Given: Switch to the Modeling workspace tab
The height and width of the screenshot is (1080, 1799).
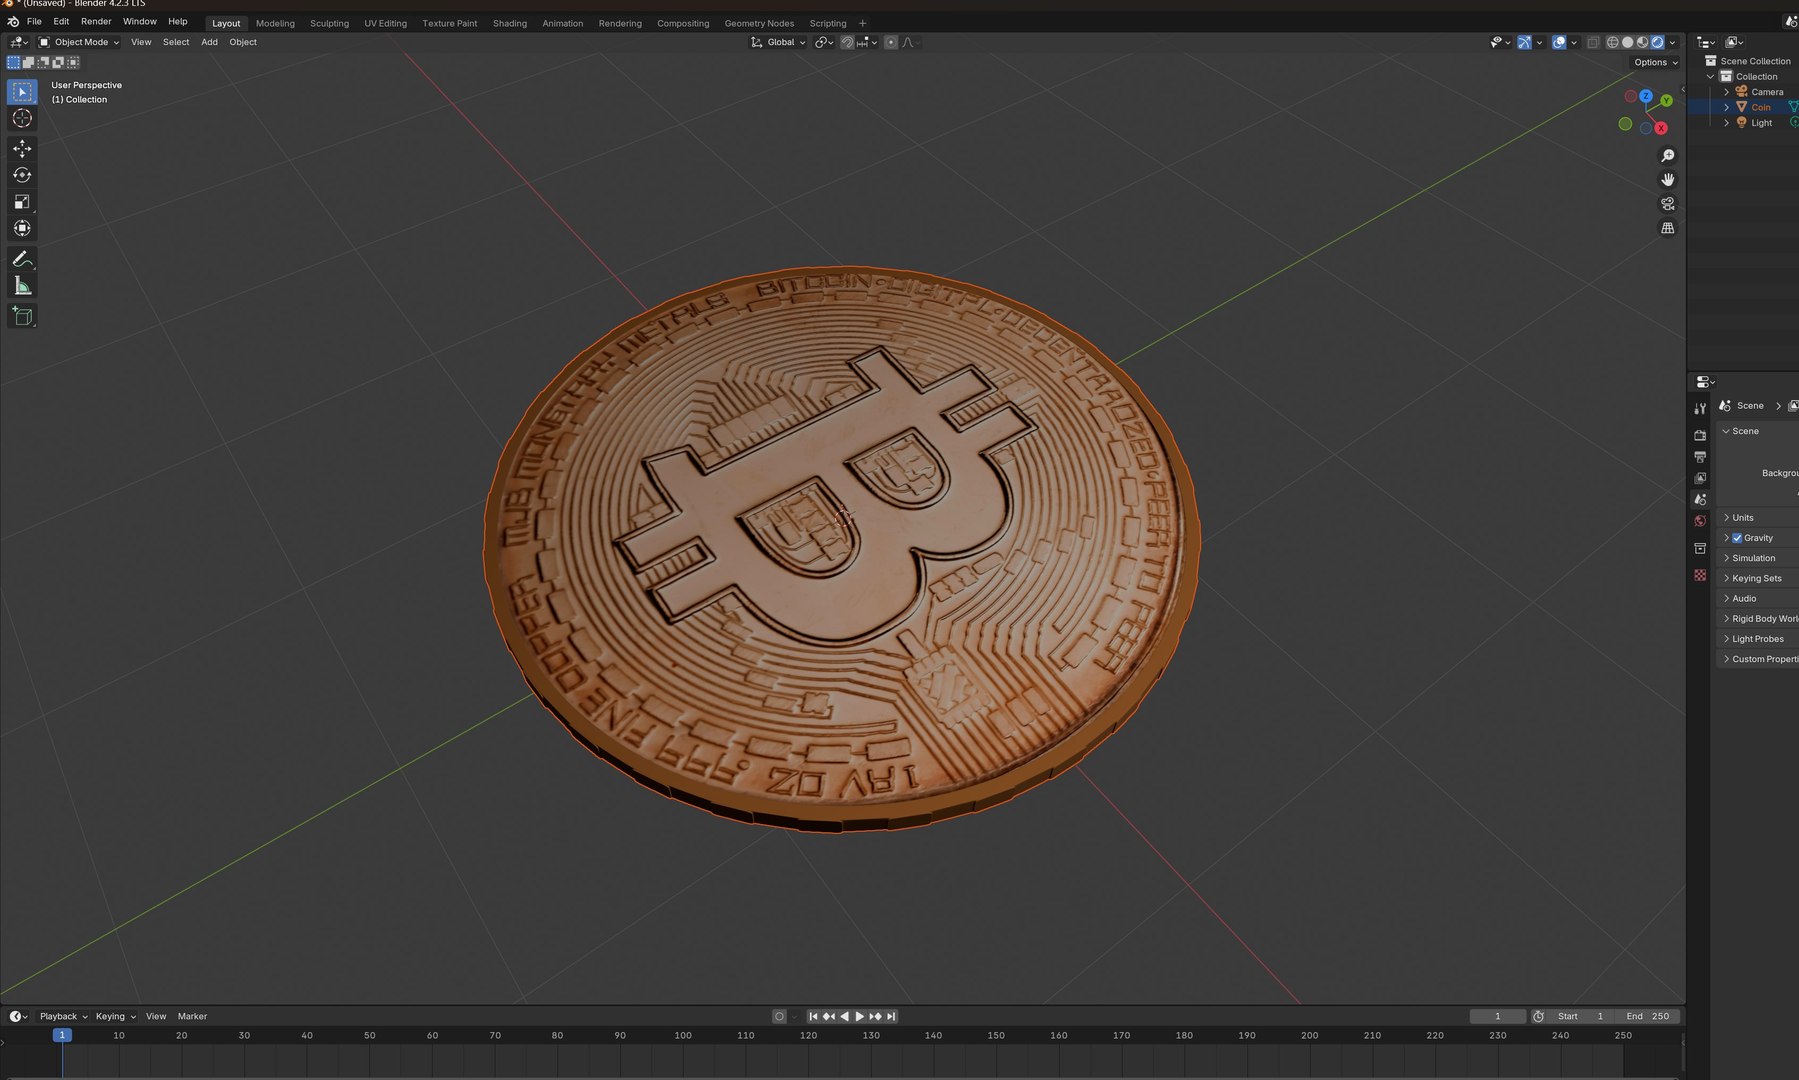Looking at the screenshot, I should [275, 23].
